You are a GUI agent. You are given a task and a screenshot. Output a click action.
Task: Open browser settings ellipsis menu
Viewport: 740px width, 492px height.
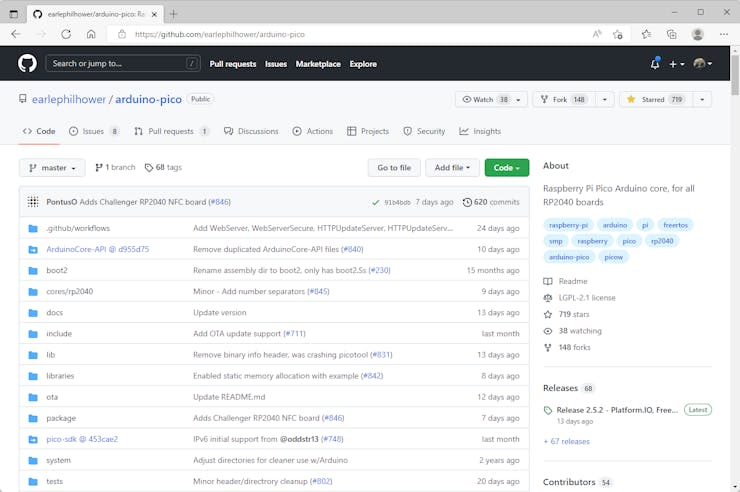coord(724,34)
